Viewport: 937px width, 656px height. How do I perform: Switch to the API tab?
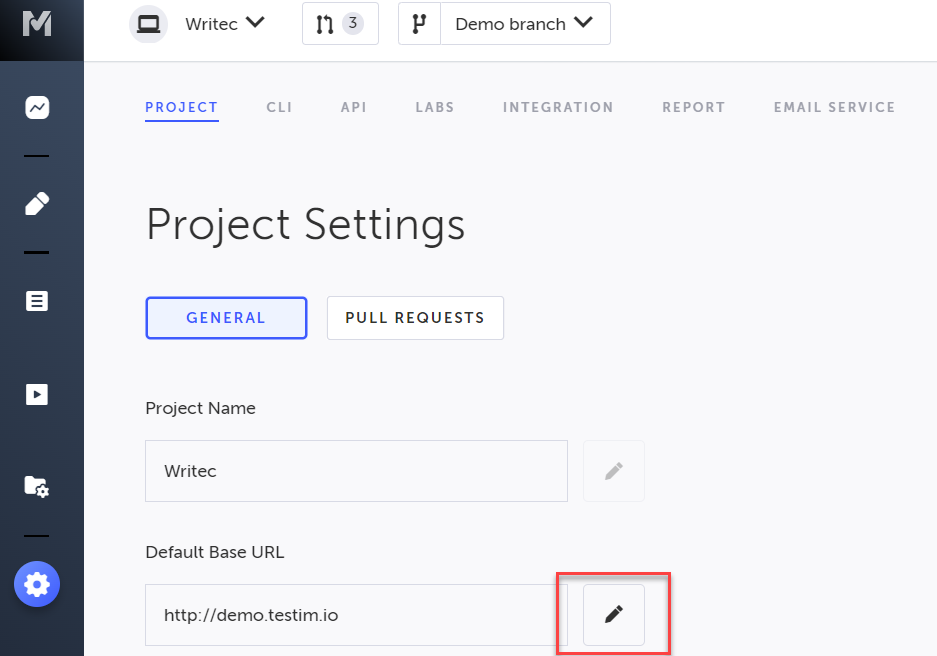click(354, 107)
